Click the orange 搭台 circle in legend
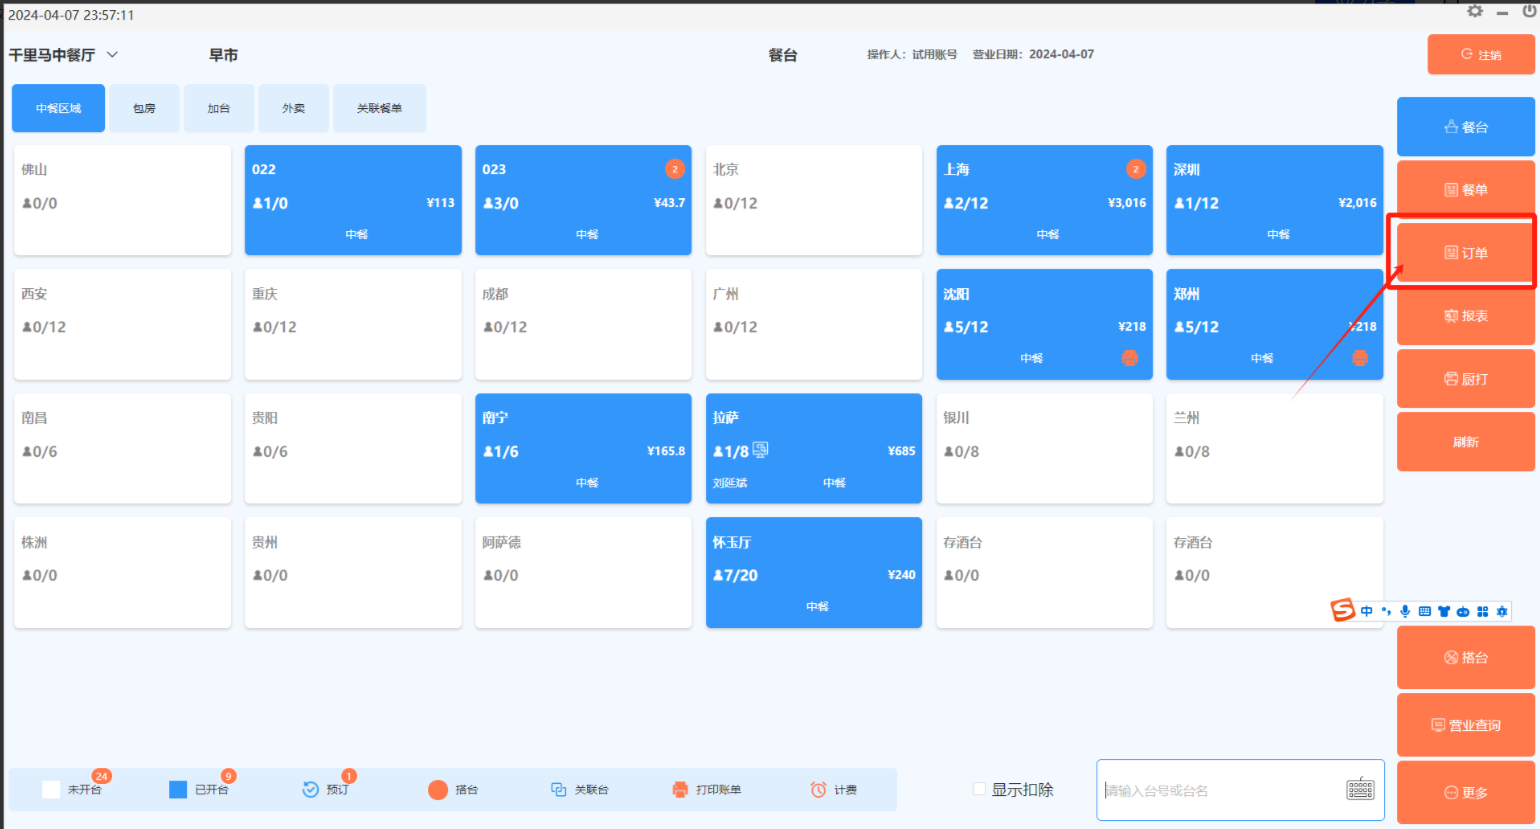 (438, 790)
